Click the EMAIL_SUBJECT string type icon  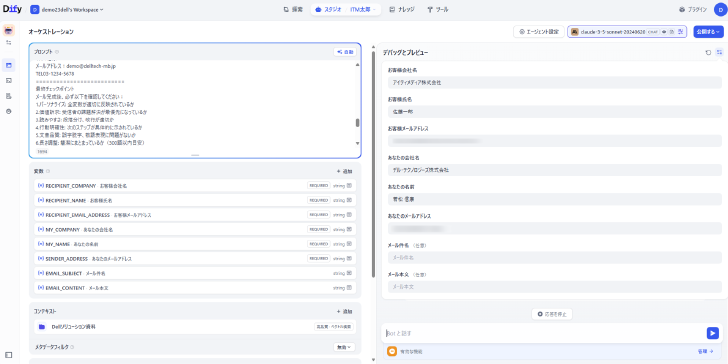(x=349, y=273)
